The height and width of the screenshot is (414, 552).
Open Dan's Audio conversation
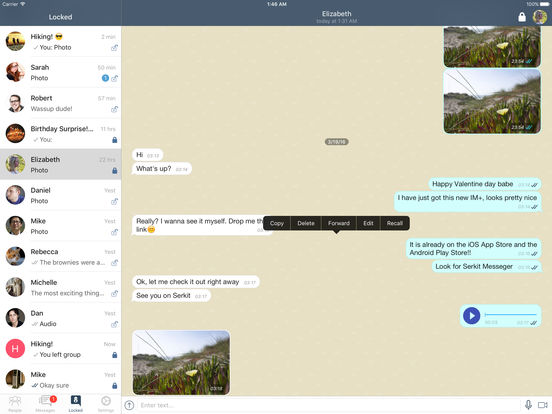[61, 318]
